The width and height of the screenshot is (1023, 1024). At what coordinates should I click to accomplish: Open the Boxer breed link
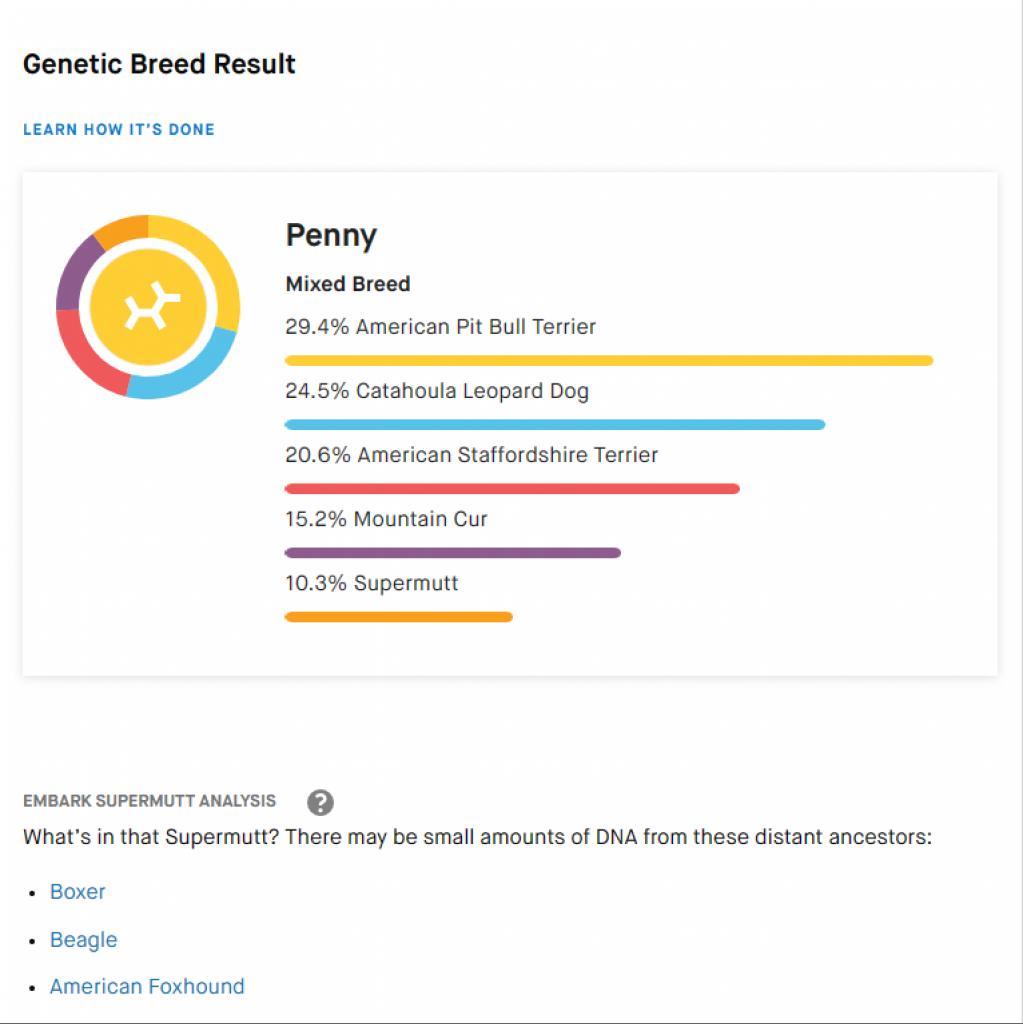(78, 891)
